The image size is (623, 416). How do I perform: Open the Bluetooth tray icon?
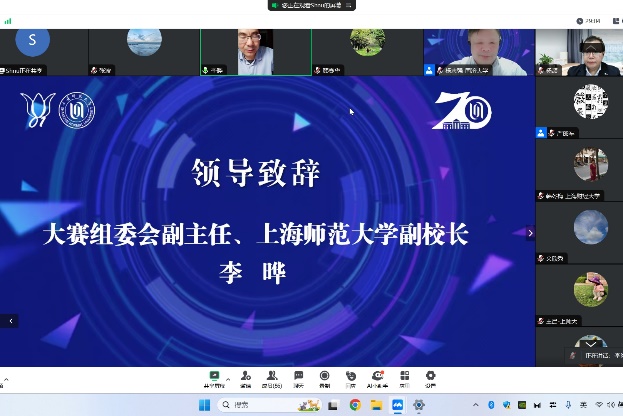(x=491, y=405)
